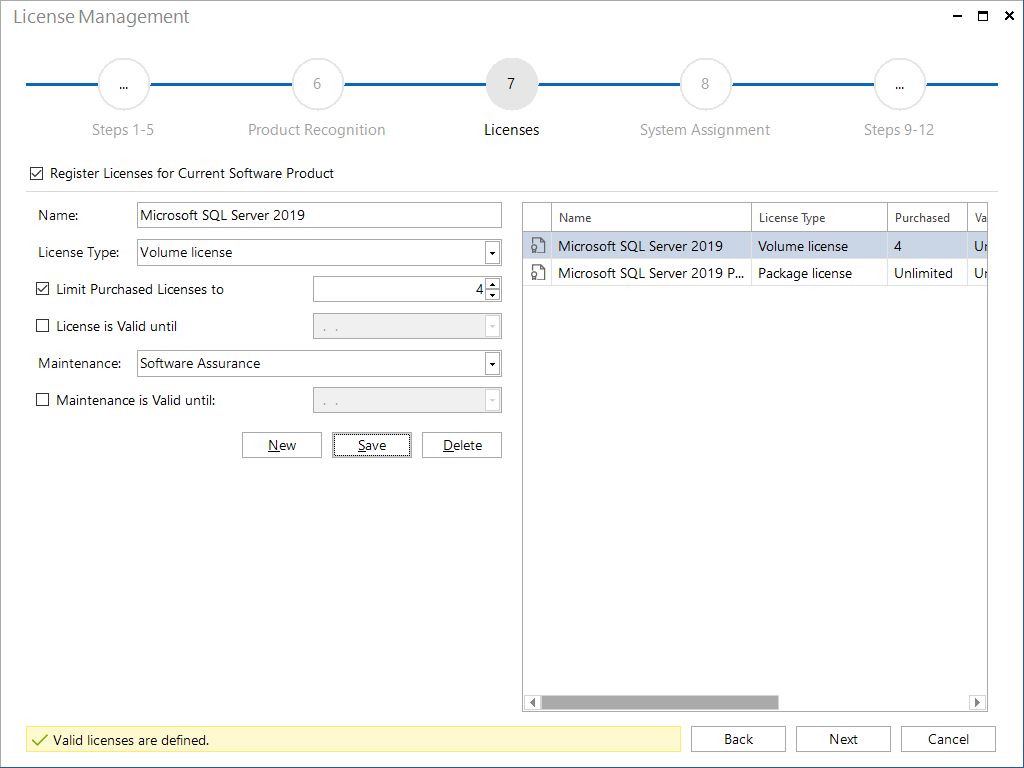Sort by License Type column header

click(x=819, y=217)
